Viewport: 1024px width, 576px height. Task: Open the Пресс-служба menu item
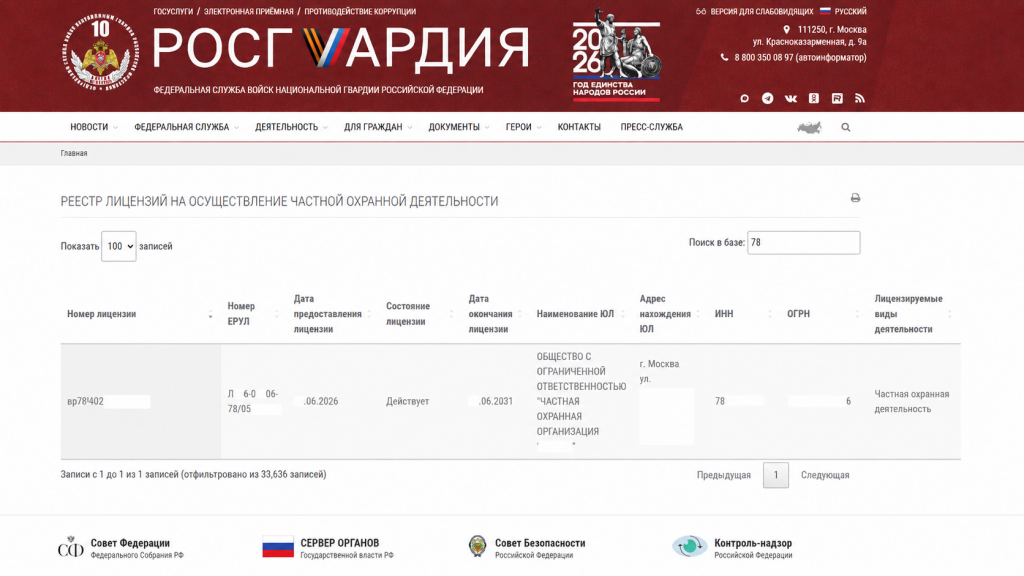pos(651,127)
